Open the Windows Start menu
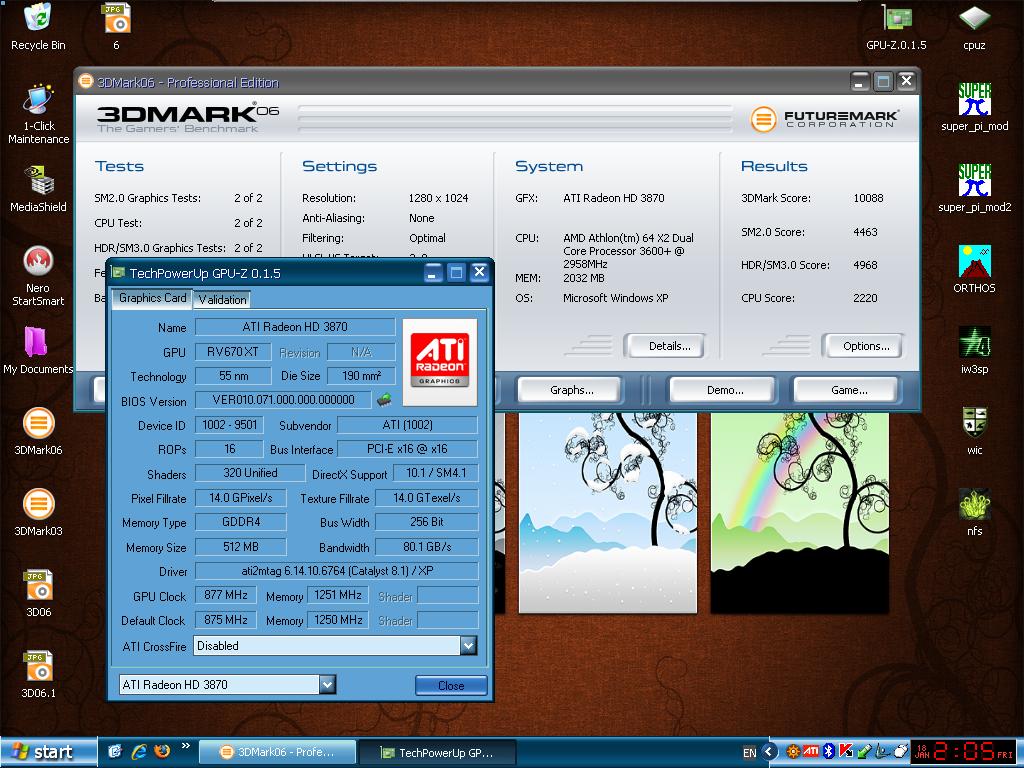 click(x=48, y=752)
